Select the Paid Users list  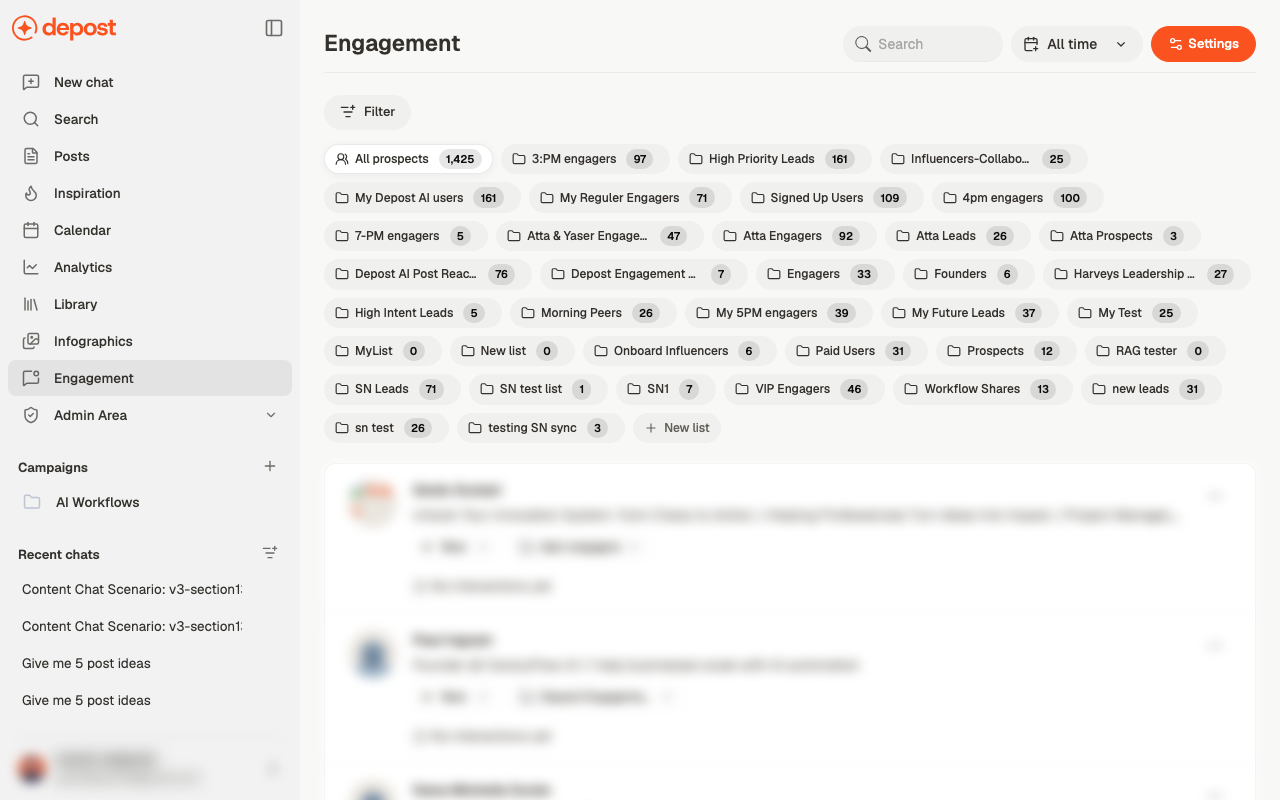click(856, 351)
